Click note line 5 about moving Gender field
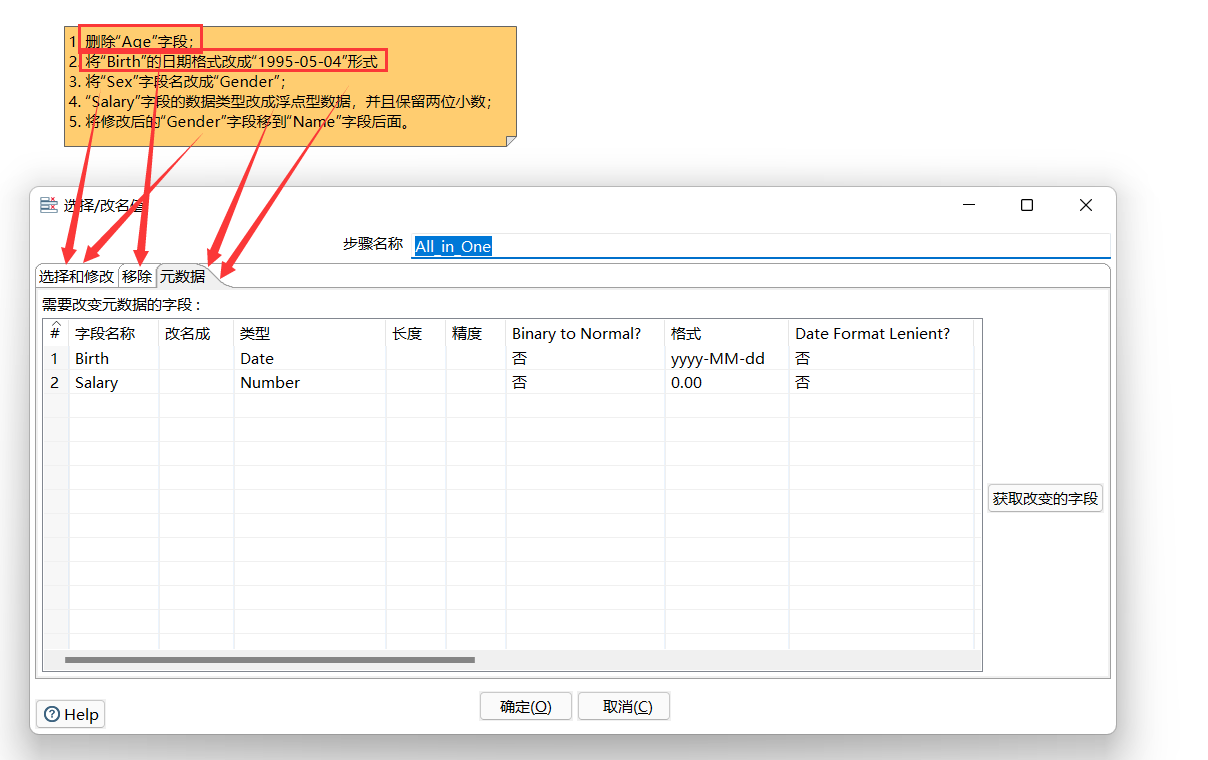Image resolution: width=1208 pixels, height=760 pixels. coord(241,121)
